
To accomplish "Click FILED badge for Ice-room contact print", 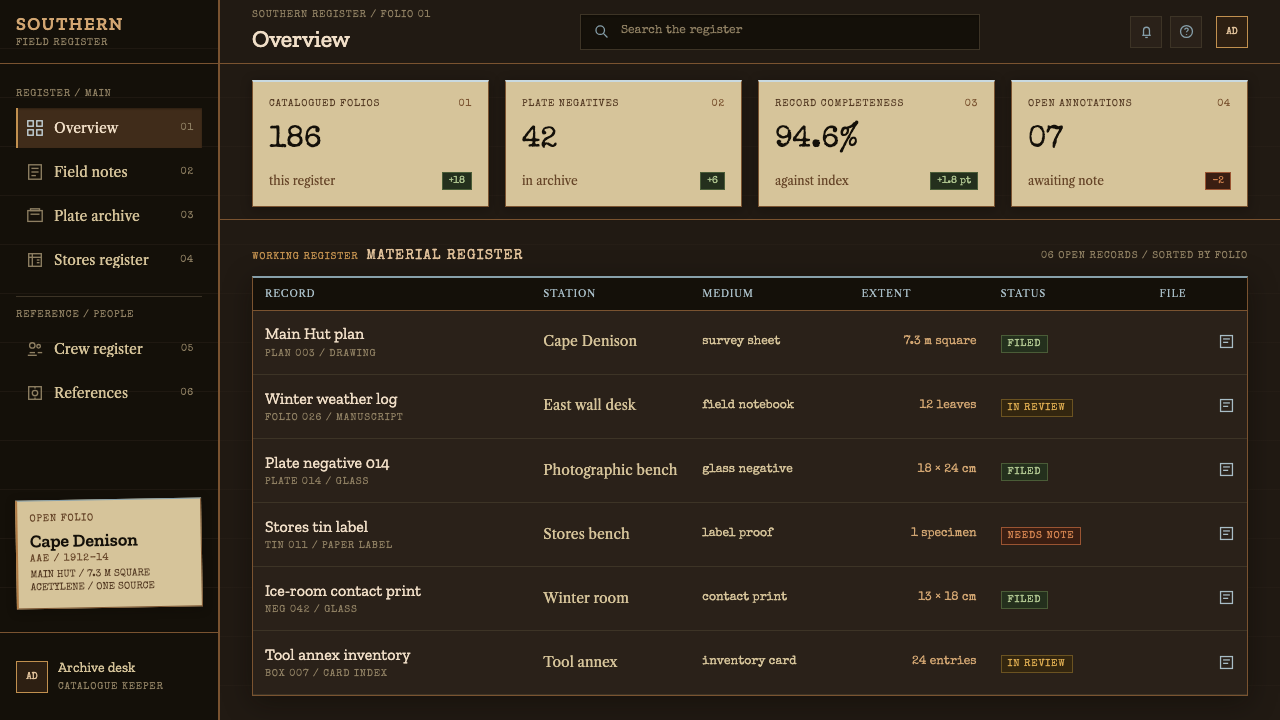I will (x=1024, y=599).
